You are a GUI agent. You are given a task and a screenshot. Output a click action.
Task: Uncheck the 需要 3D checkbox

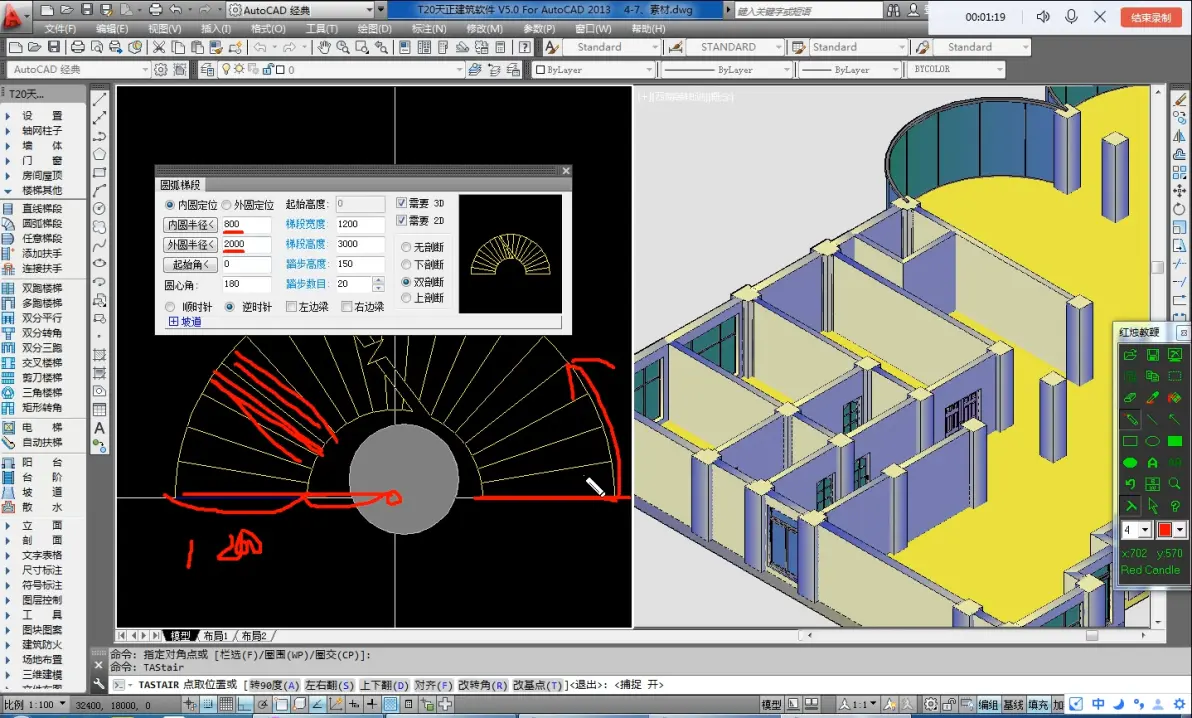point(402,203)
